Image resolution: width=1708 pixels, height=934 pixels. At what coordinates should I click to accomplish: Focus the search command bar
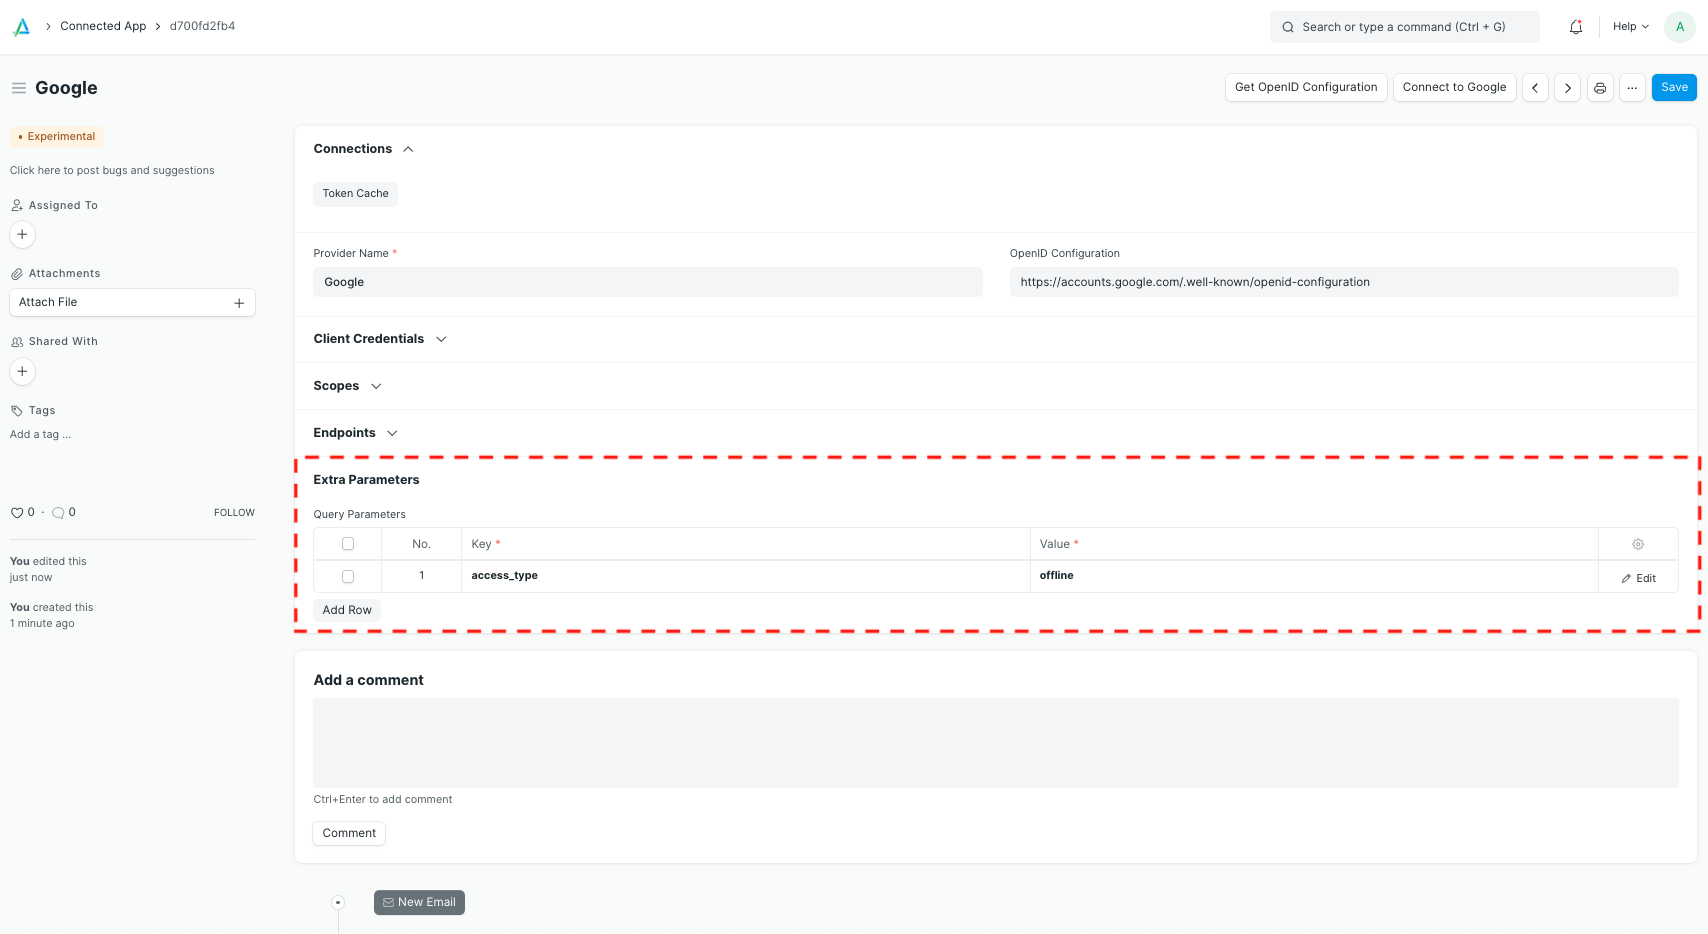click(1405, 27)
